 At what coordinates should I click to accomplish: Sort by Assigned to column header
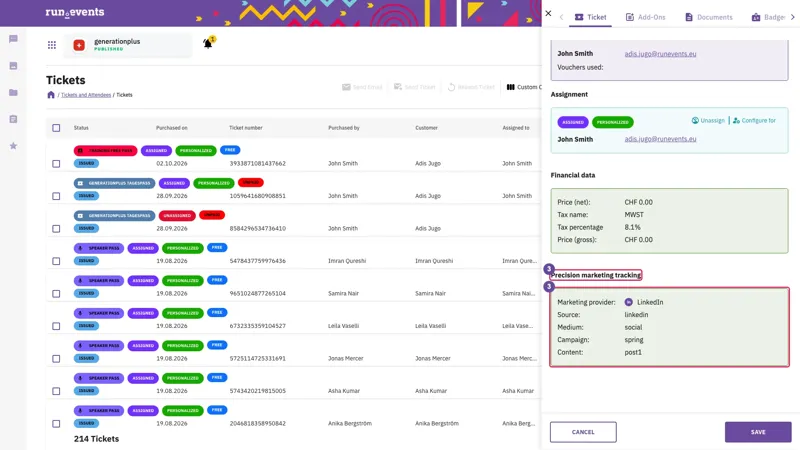tap(516, 128)
